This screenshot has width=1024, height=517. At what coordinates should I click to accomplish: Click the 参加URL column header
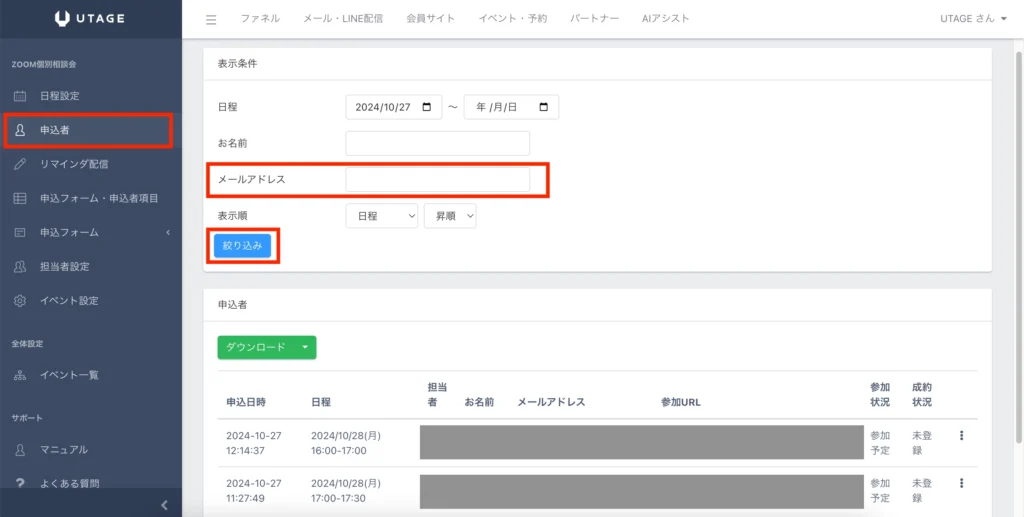pyautogui.click(x=680, y=402)
